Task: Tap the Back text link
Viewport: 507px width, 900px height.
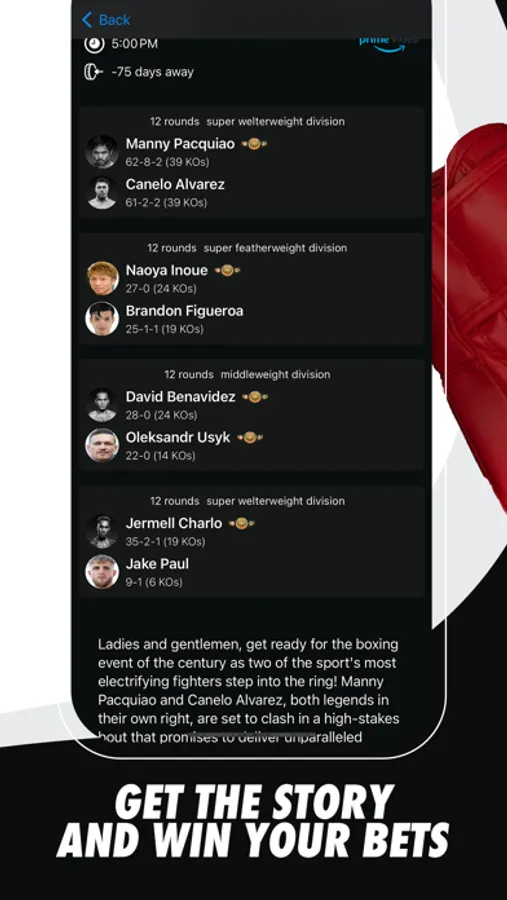Action: click(x=114, y=20)
